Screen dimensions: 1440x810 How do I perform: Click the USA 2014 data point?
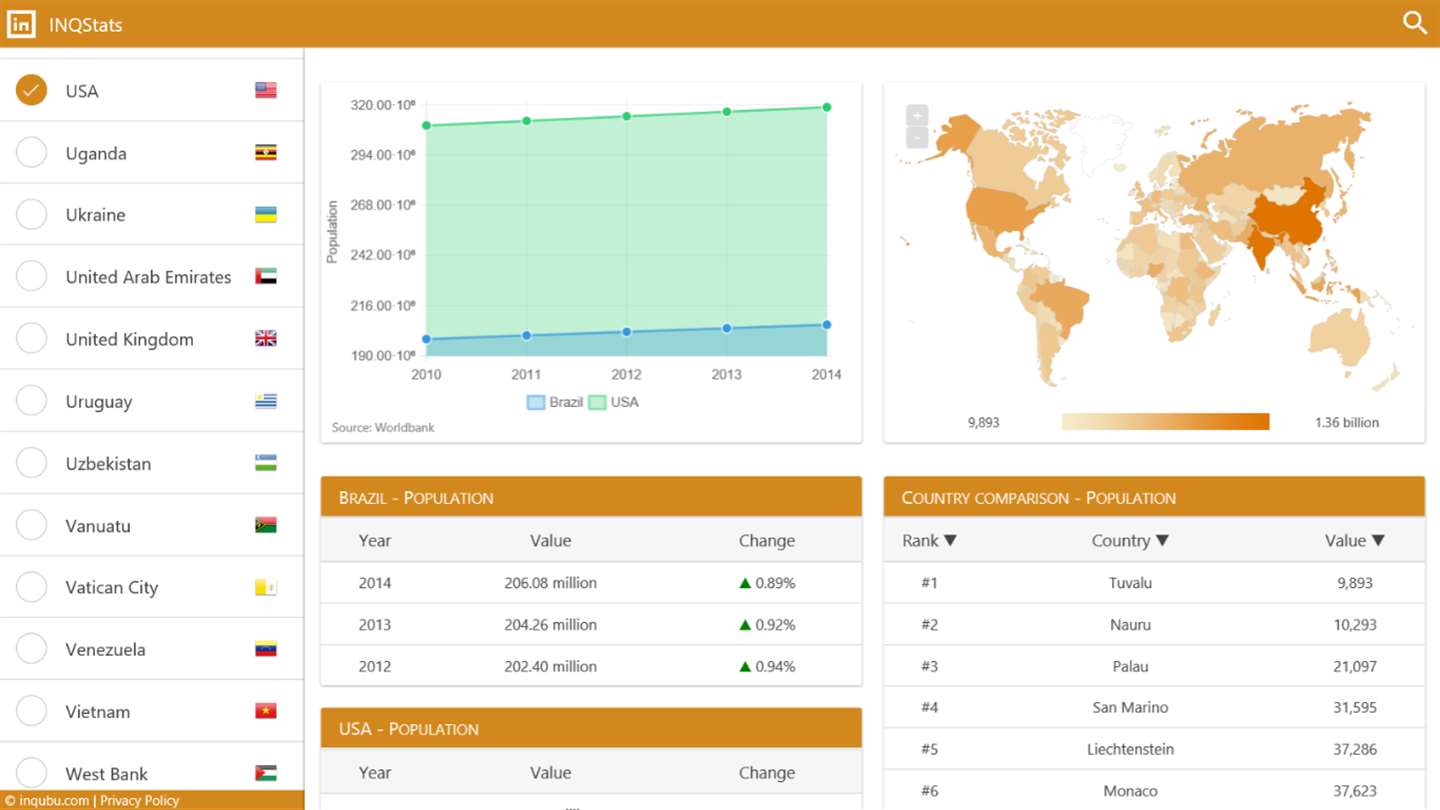click(x=827, y=107)
